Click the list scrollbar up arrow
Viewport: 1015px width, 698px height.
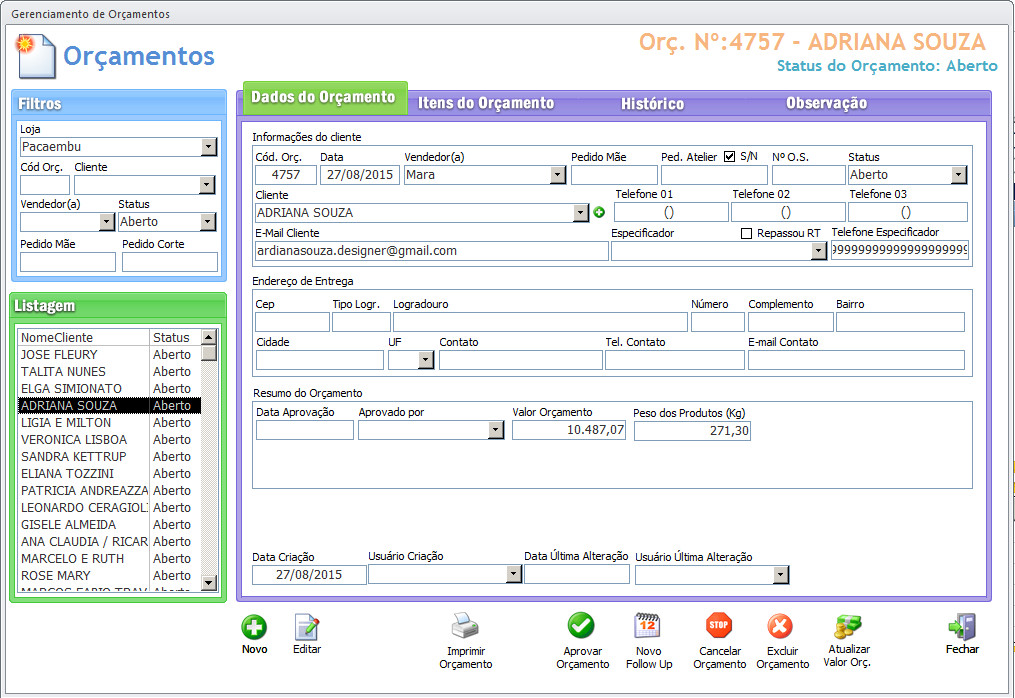click(208, 337)
